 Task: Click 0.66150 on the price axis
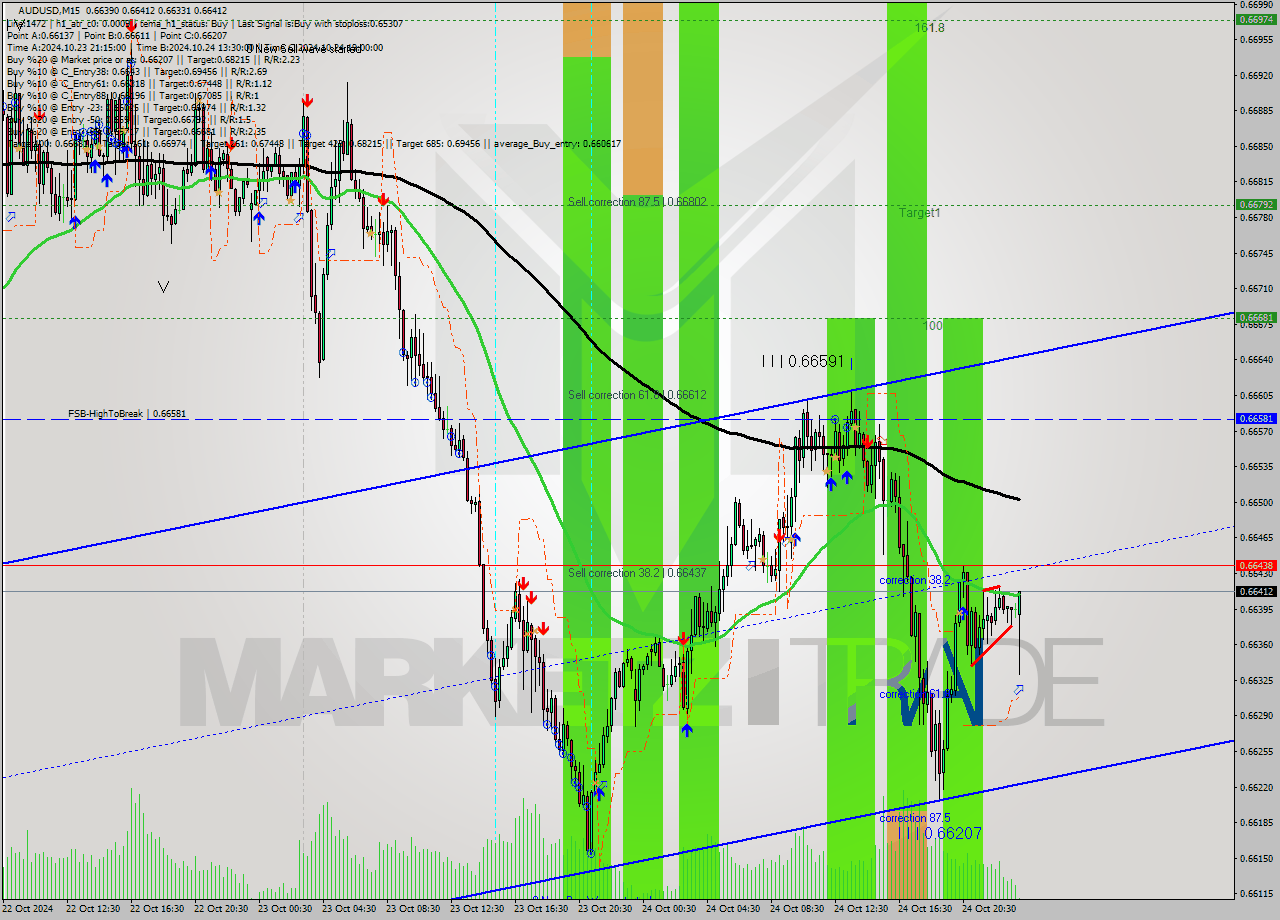click(x=1255, y=858)
